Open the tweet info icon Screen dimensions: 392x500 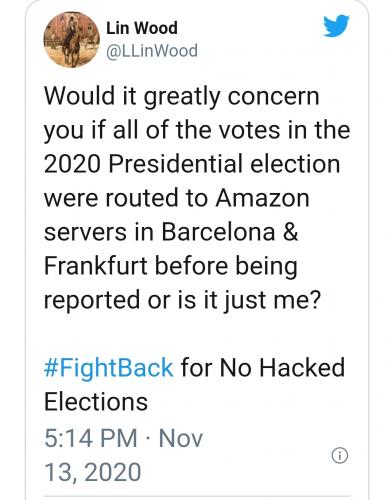tap(340, 455)
